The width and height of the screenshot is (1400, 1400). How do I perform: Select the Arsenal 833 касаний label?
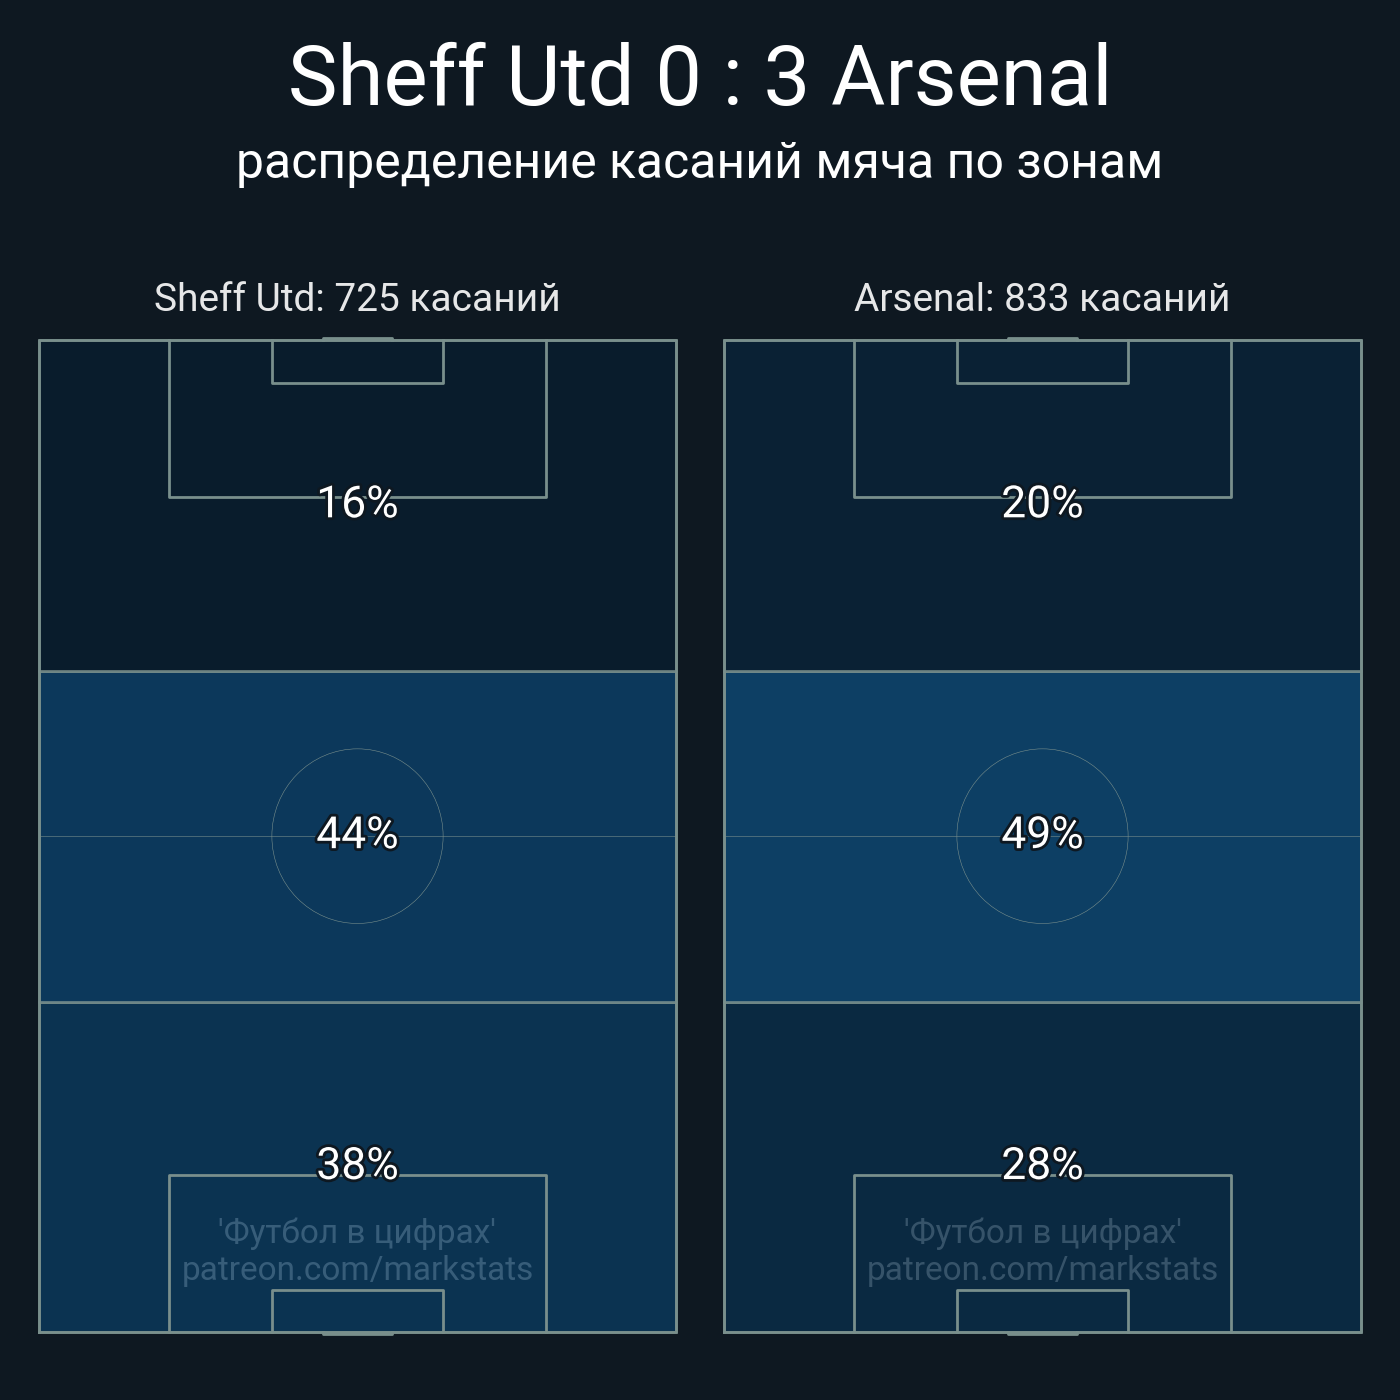[x=1042, y=298]
